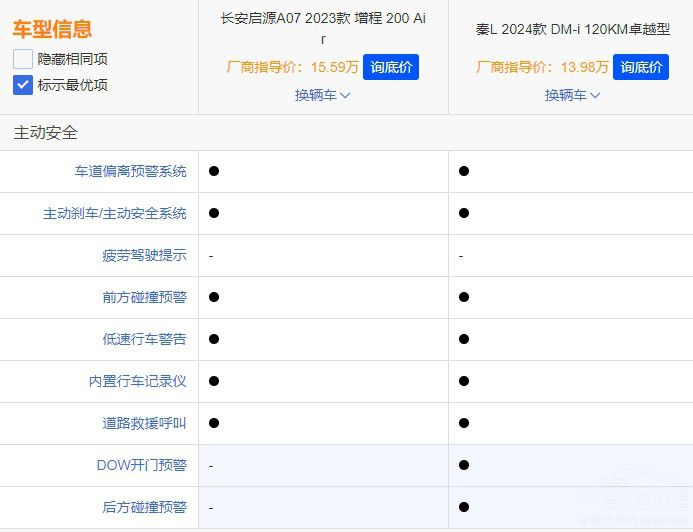Viewport: 693px width, 532px height.
Task: Uncheck the 标示最优项 checkbox
Action: coord(23,85)
